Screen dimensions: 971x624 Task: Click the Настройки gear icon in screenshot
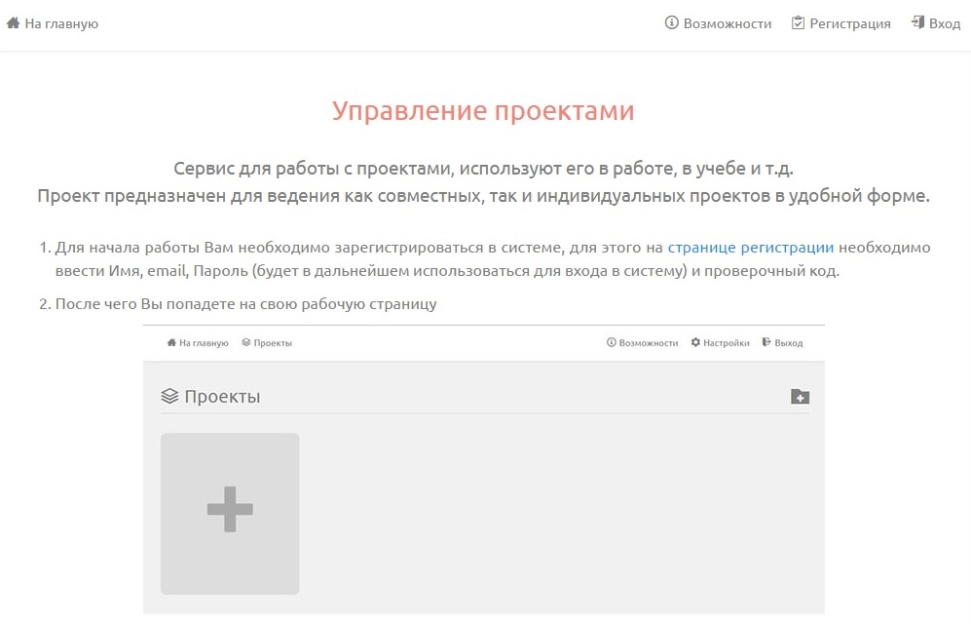click(x=695, y=342)
